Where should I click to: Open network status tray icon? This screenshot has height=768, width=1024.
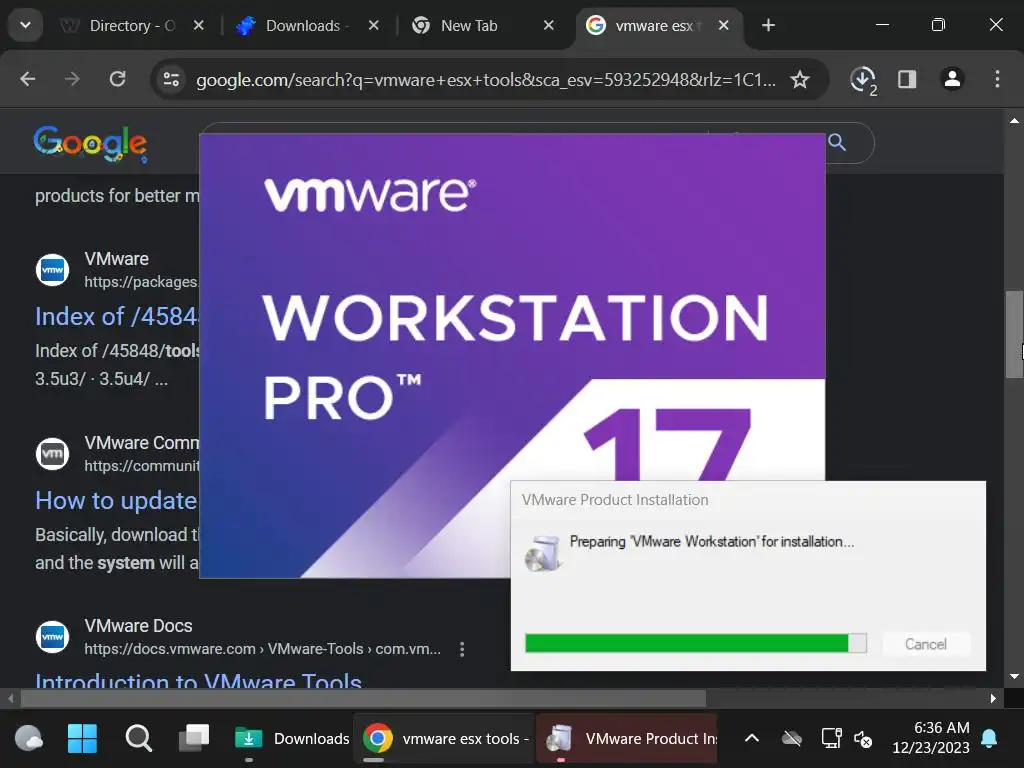[831, 739]
